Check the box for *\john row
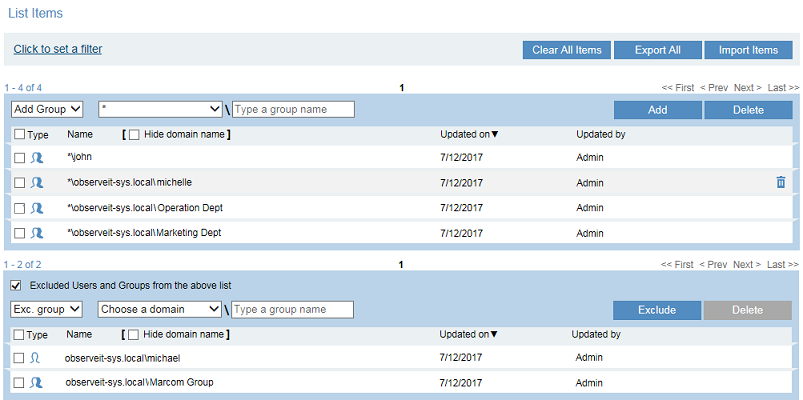 point(20,157)
